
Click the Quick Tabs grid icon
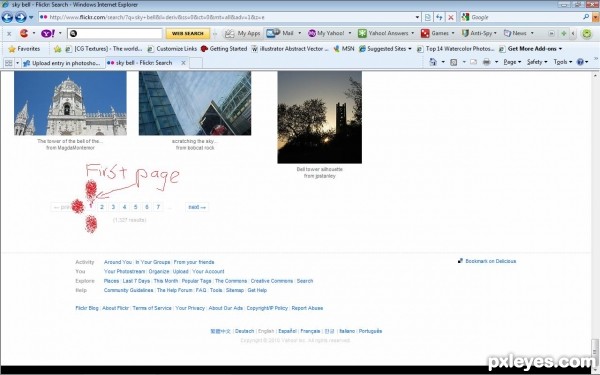[x=8, y=63]
